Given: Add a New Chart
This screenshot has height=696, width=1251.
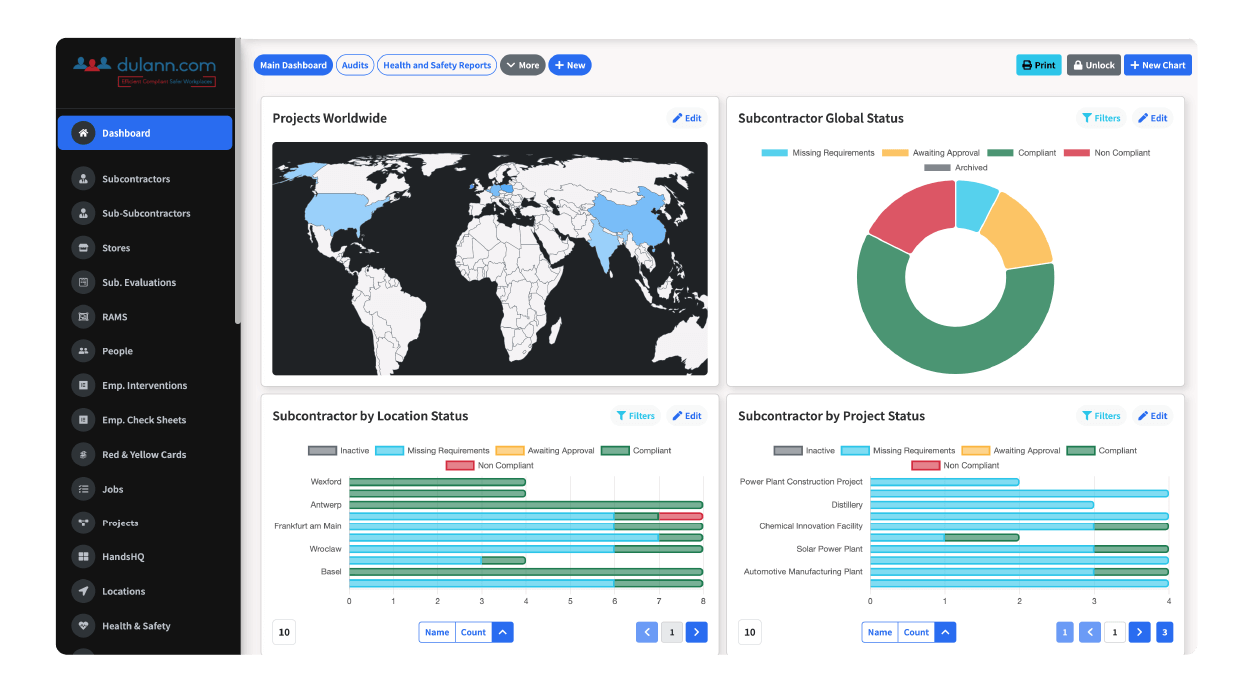Looking at the screenshot, I should (x=1158, y=65).
